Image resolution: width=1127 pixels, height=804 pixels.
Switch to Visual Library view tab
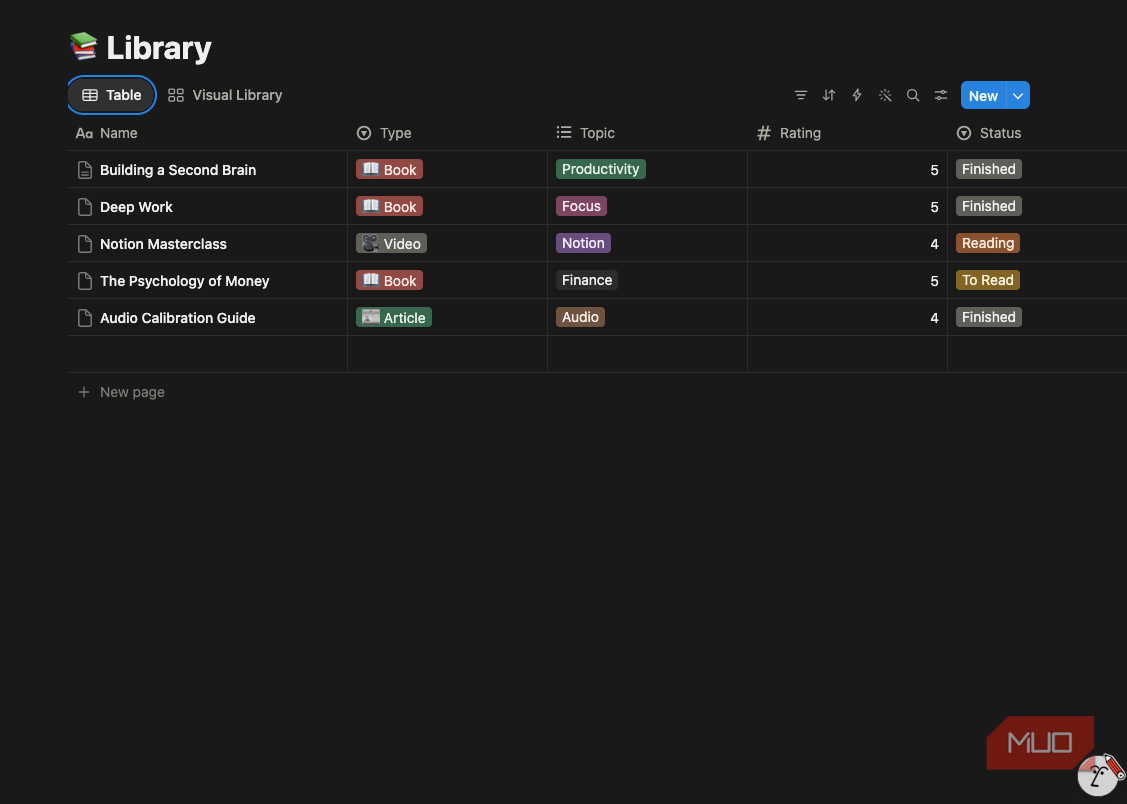coord(225,95)
